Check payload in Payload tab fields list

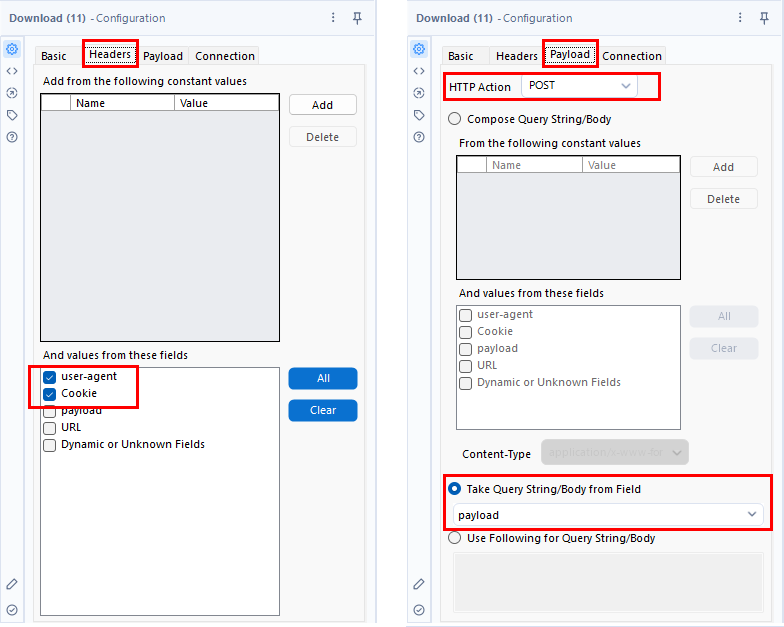point(466,349)
